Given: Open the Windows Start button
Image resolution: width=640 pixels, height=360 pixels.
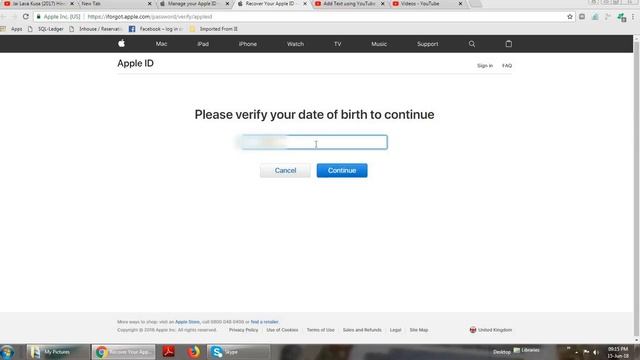Looking at the screenshot, I should click(7, 352).
